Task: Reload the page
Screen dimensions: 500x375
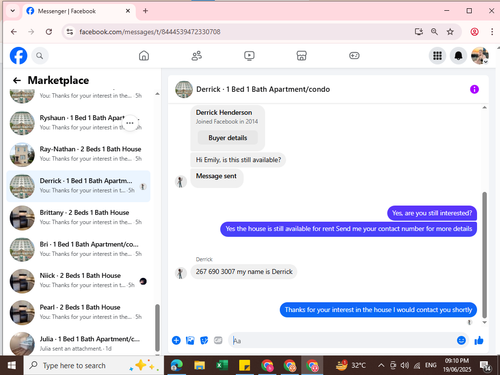Action: [49, 32]
